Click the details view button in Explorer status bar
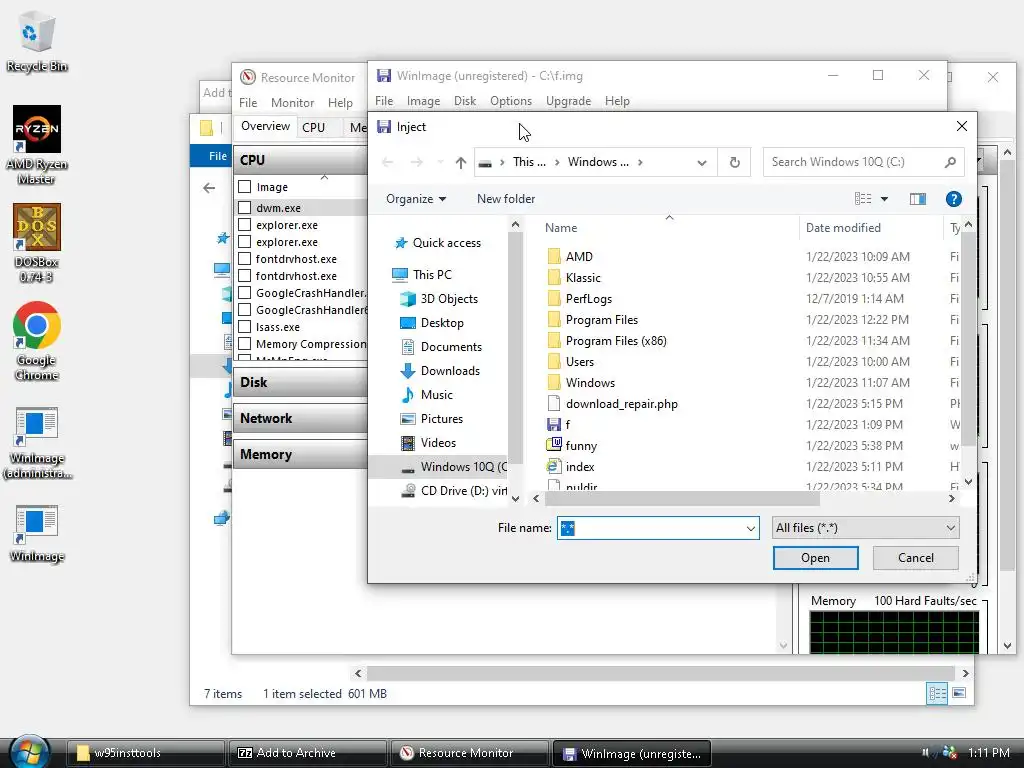Screen dimensions: 1024x768 tap(937, 693)
